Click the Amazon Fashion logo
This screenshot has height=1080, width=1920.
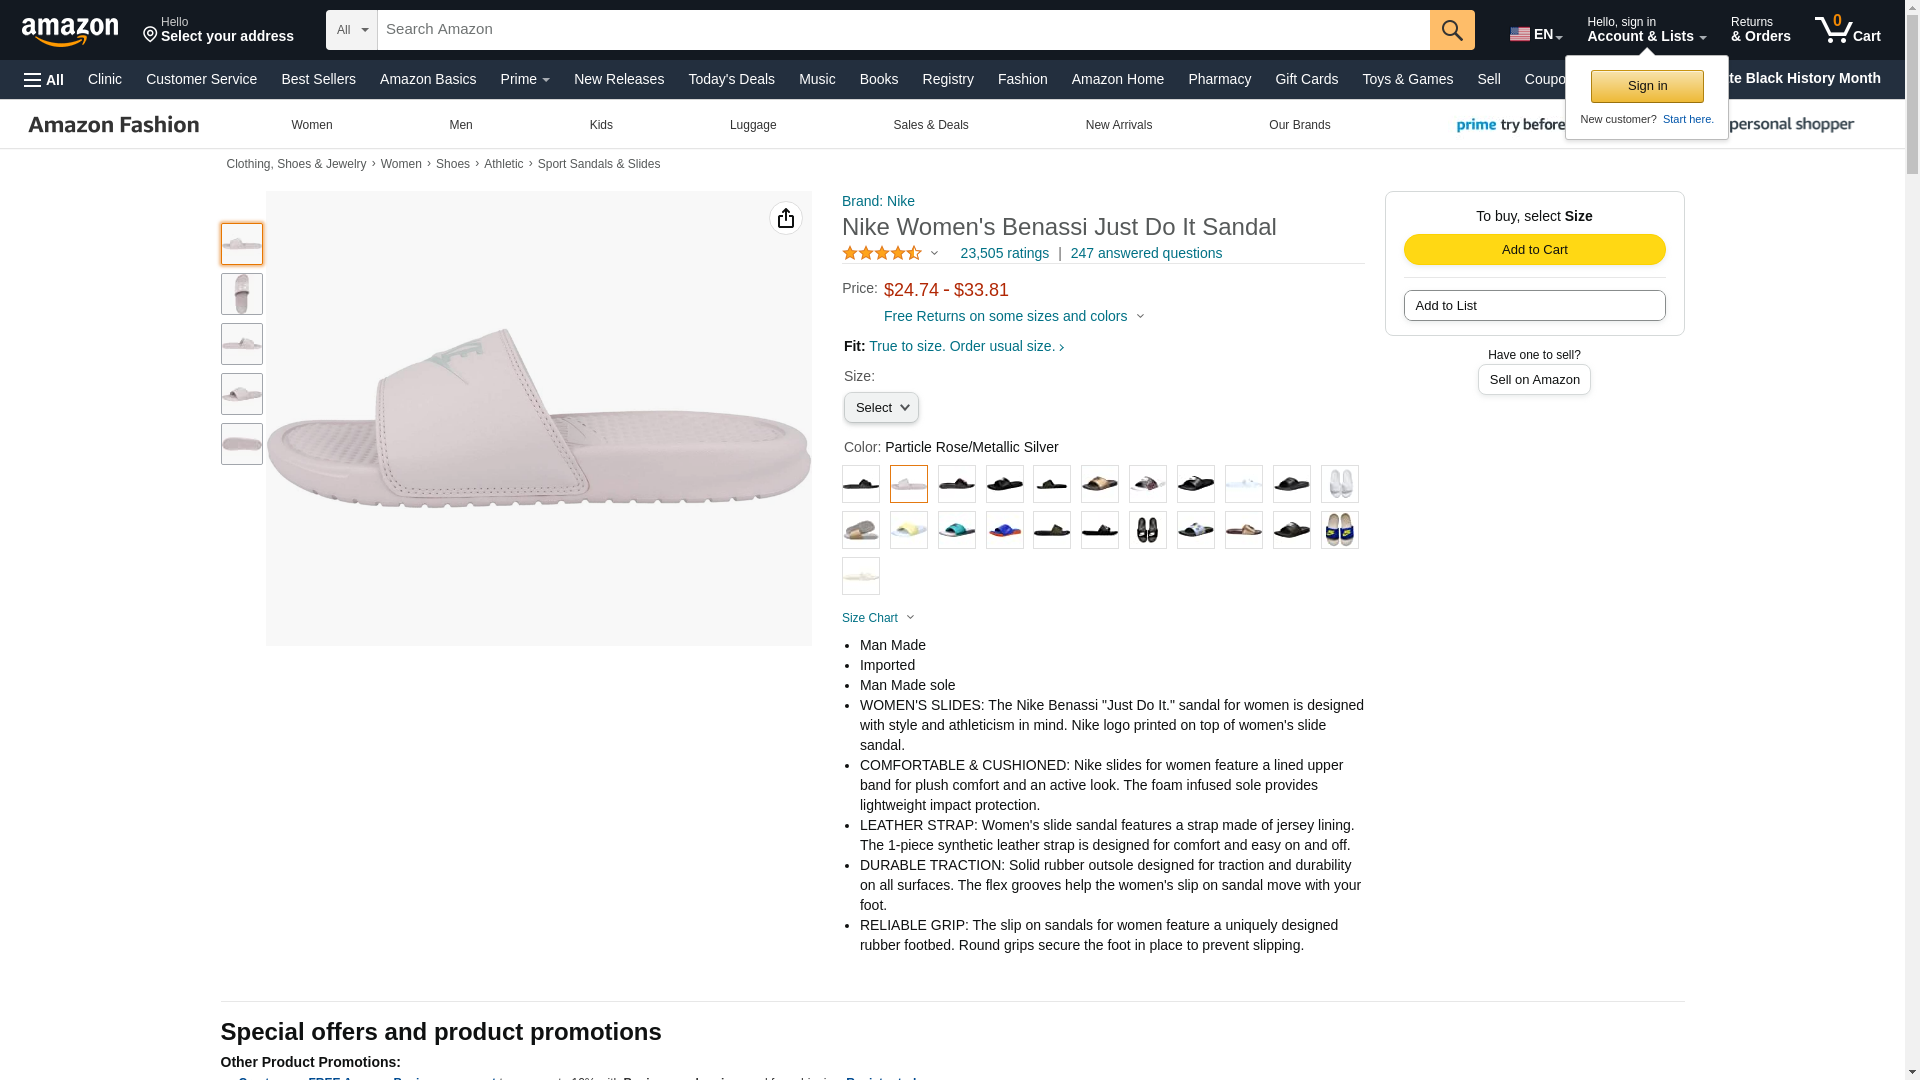[114, 125]
